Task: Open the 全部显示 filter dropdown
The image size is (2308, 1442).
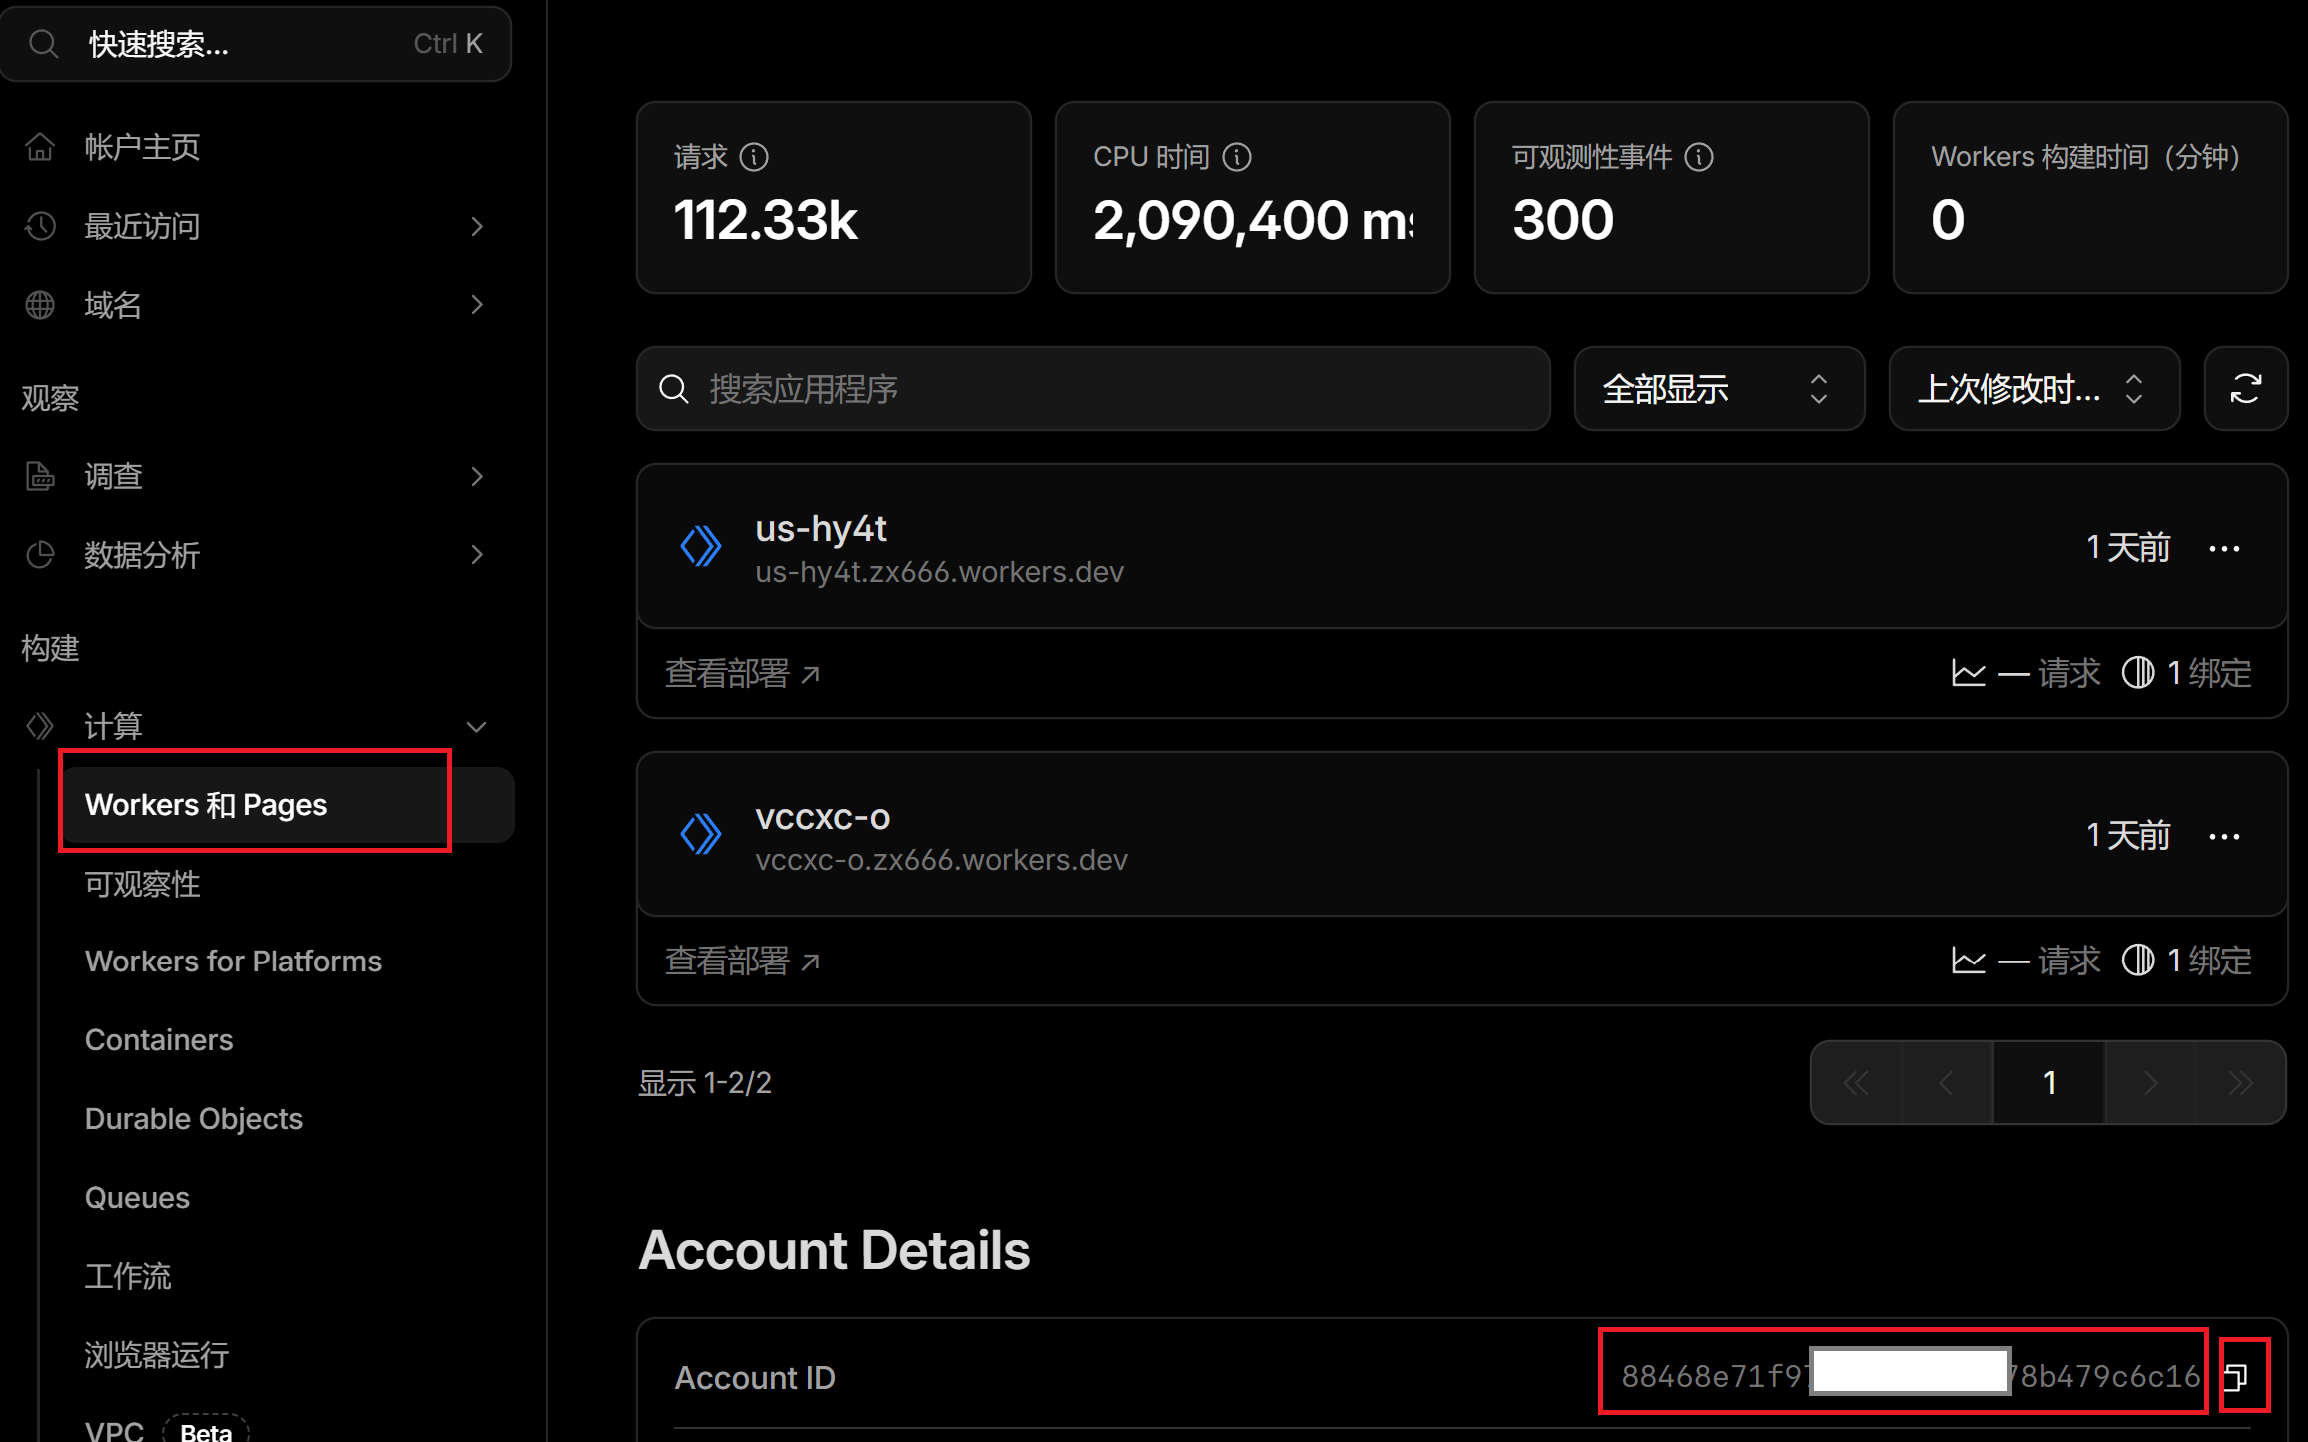Action: (x=1719, y=389)
